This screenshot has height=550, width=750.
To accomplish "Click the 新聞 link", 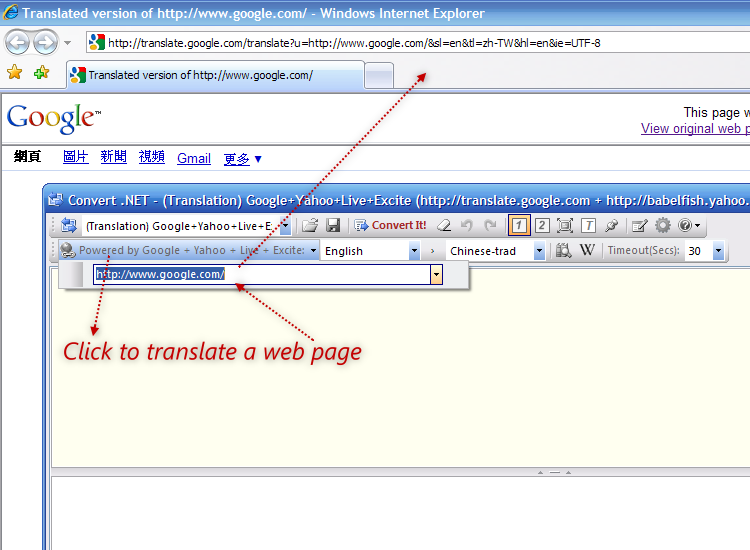I will pos(113,156).
